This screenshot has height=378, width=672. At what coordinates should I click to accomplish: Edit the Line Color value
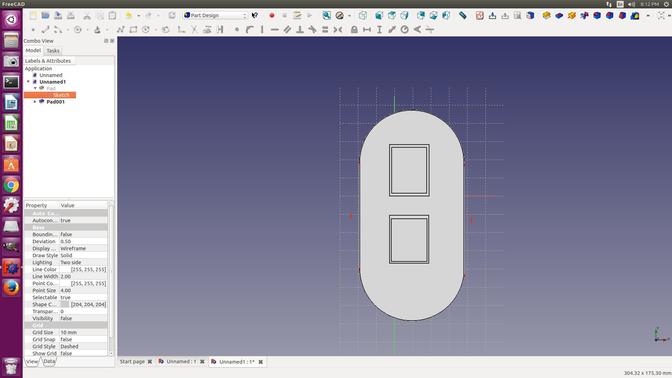83,269
